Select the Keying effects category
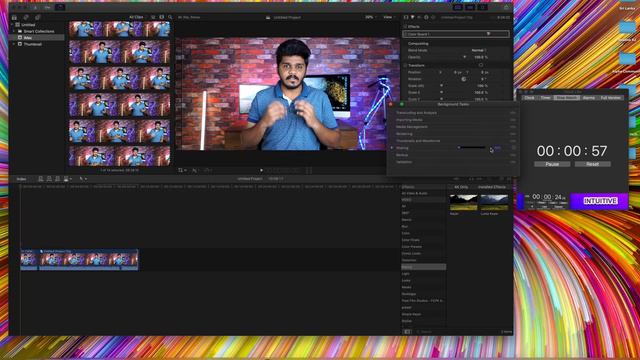The height and width of the screenshot is (360, 640). tap(423, 267)
